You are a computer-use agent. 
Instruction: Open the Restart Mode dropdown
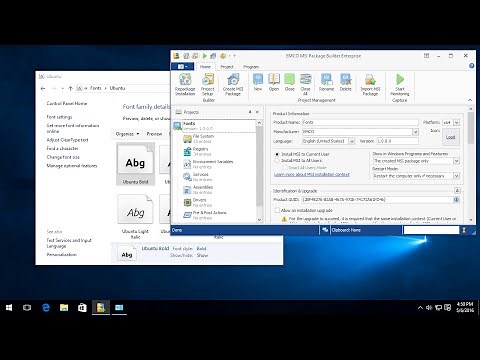tap(456, 176)
